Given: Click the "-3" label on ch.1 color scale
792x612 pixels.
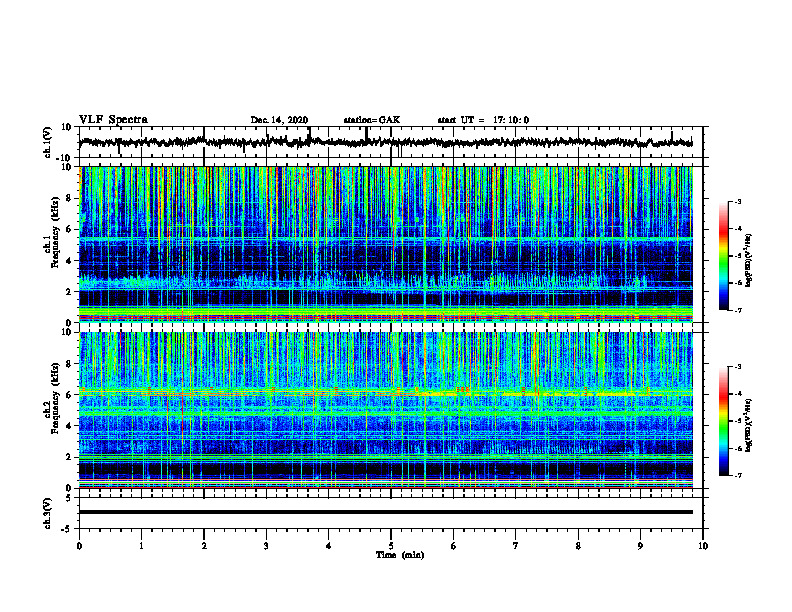Looking at the screenshot, I should [x=737, y=202].
